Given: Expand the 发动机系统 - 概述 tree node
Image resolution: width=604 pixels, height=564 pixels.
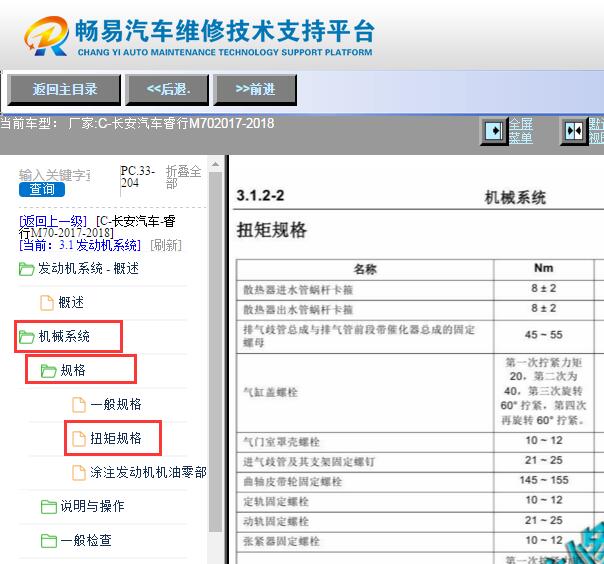Looking at the screenshot, I should [x=88, y=269].
